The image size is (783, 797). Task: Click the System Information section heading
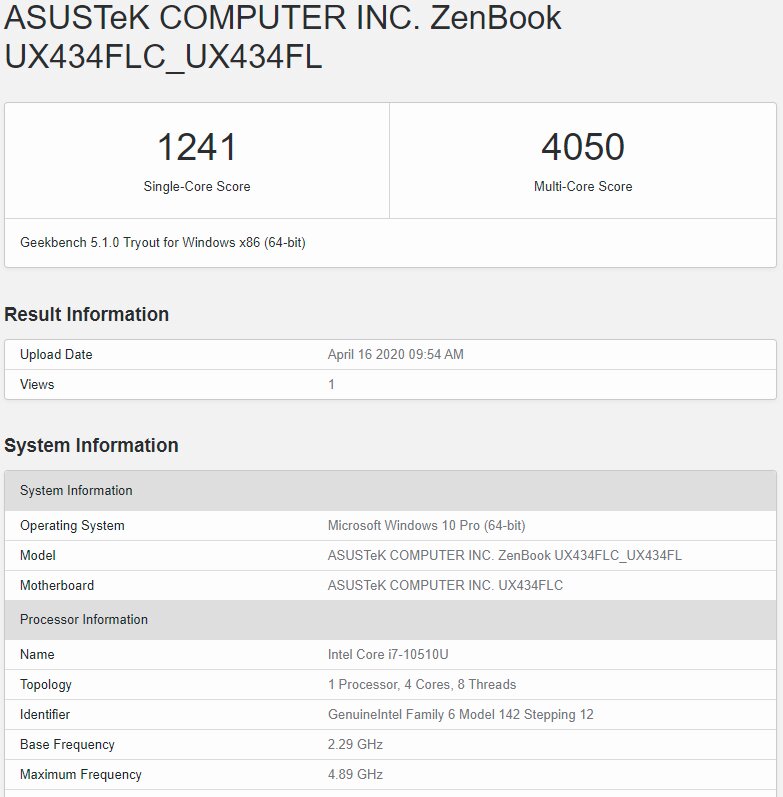tap(91, 445)
